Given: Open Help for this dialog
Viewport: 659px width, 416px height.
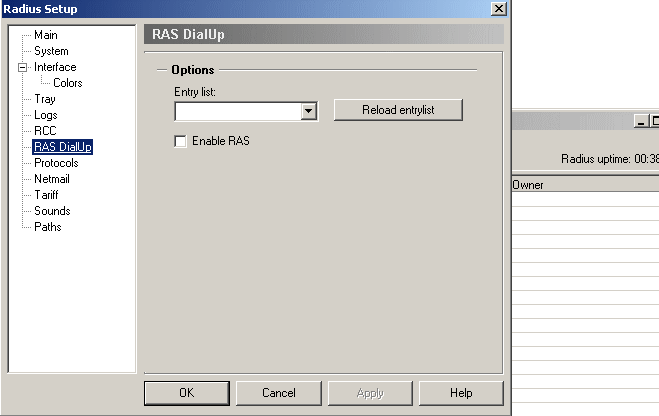Looking at the screenshot, I should pyautogui.click(x=461, y=393).
